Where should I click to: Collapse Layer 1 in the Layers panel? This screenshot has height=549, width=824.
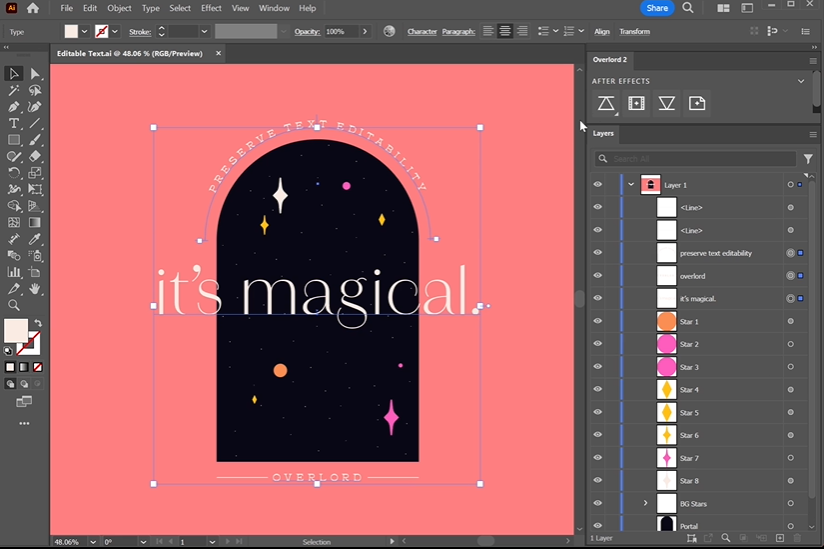631,185
